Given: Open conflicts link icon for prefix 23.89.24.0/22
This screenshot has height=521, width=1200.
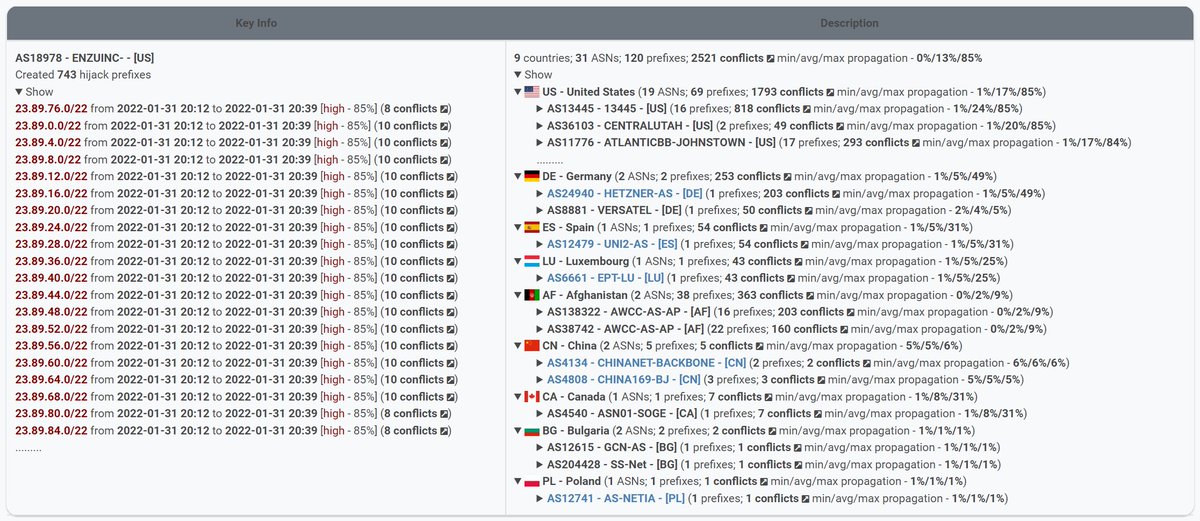Looking at the screenshot, I should pyautogui.click(x=451, y=228).
